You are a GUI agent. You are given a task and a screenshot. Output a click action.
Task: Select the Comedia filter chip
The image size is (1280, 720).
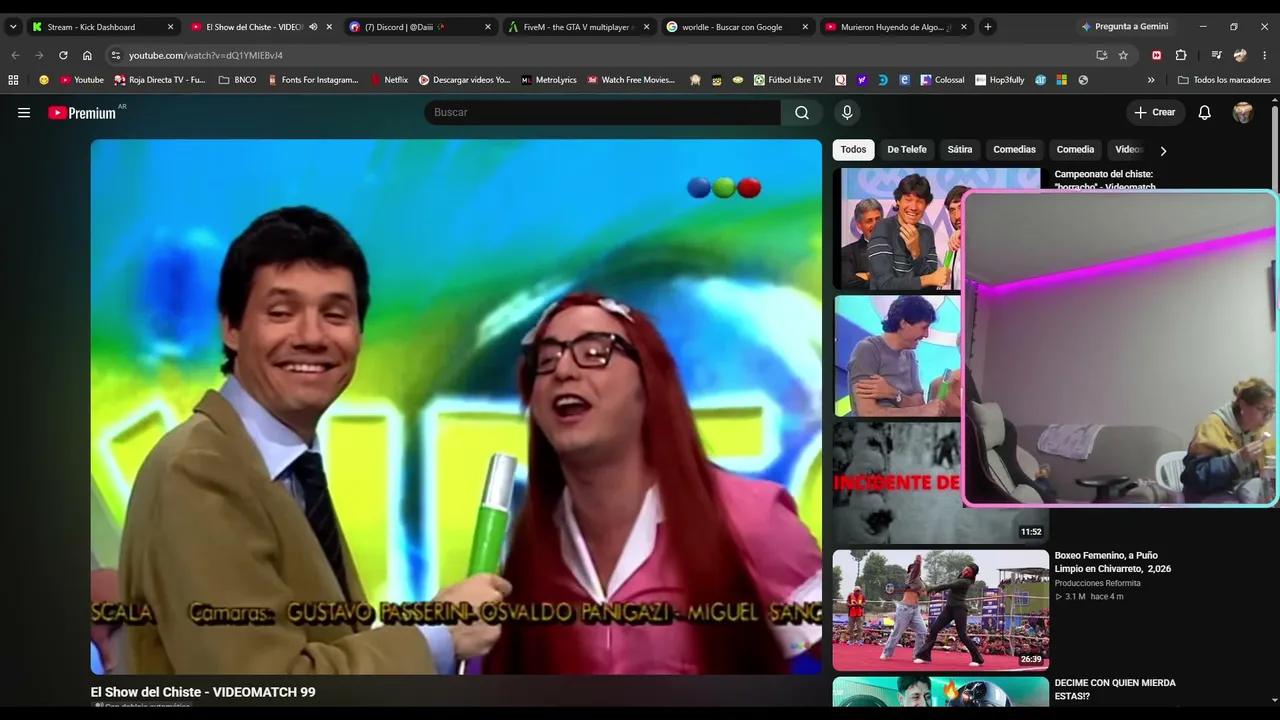pos(1075,150)
